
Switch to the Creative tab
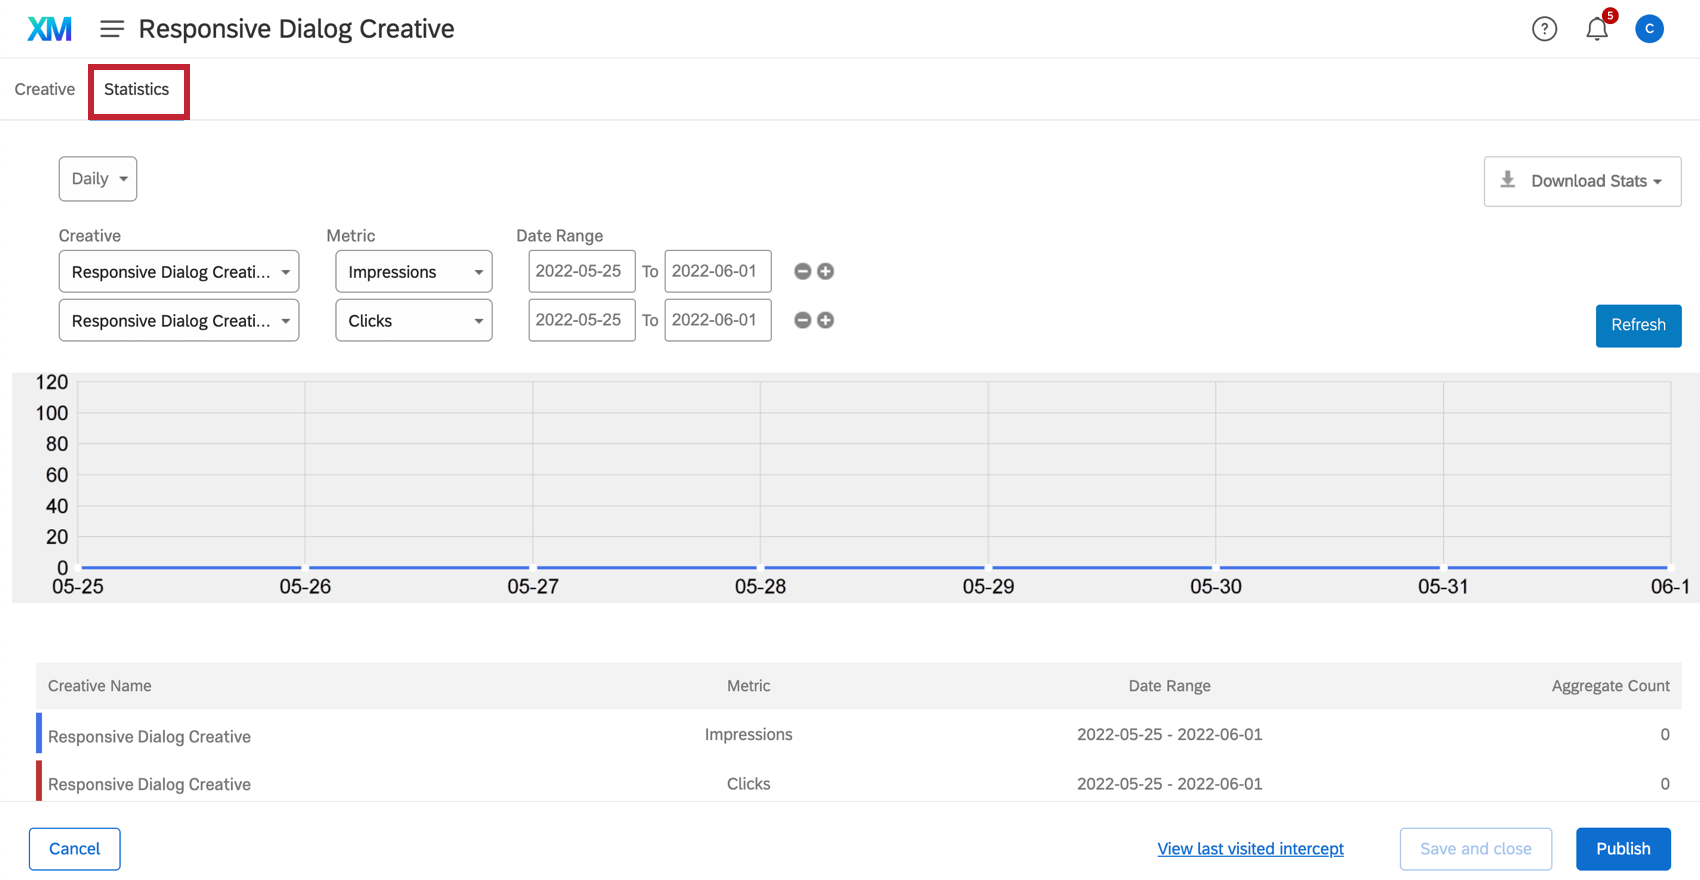45,89
